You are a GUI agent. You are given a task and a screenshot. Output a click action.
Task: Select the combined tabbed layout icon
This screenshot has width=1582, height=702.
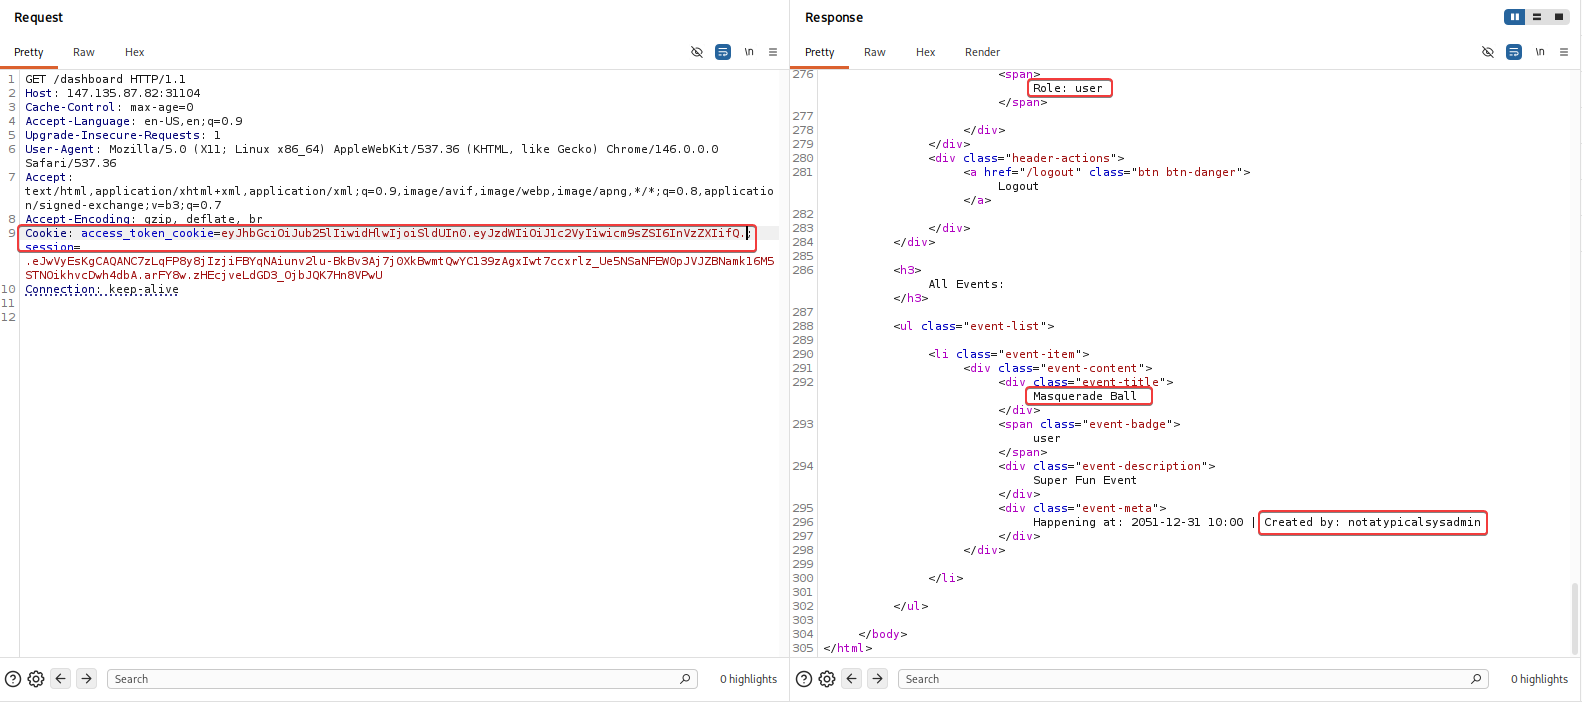(1559, 17)
